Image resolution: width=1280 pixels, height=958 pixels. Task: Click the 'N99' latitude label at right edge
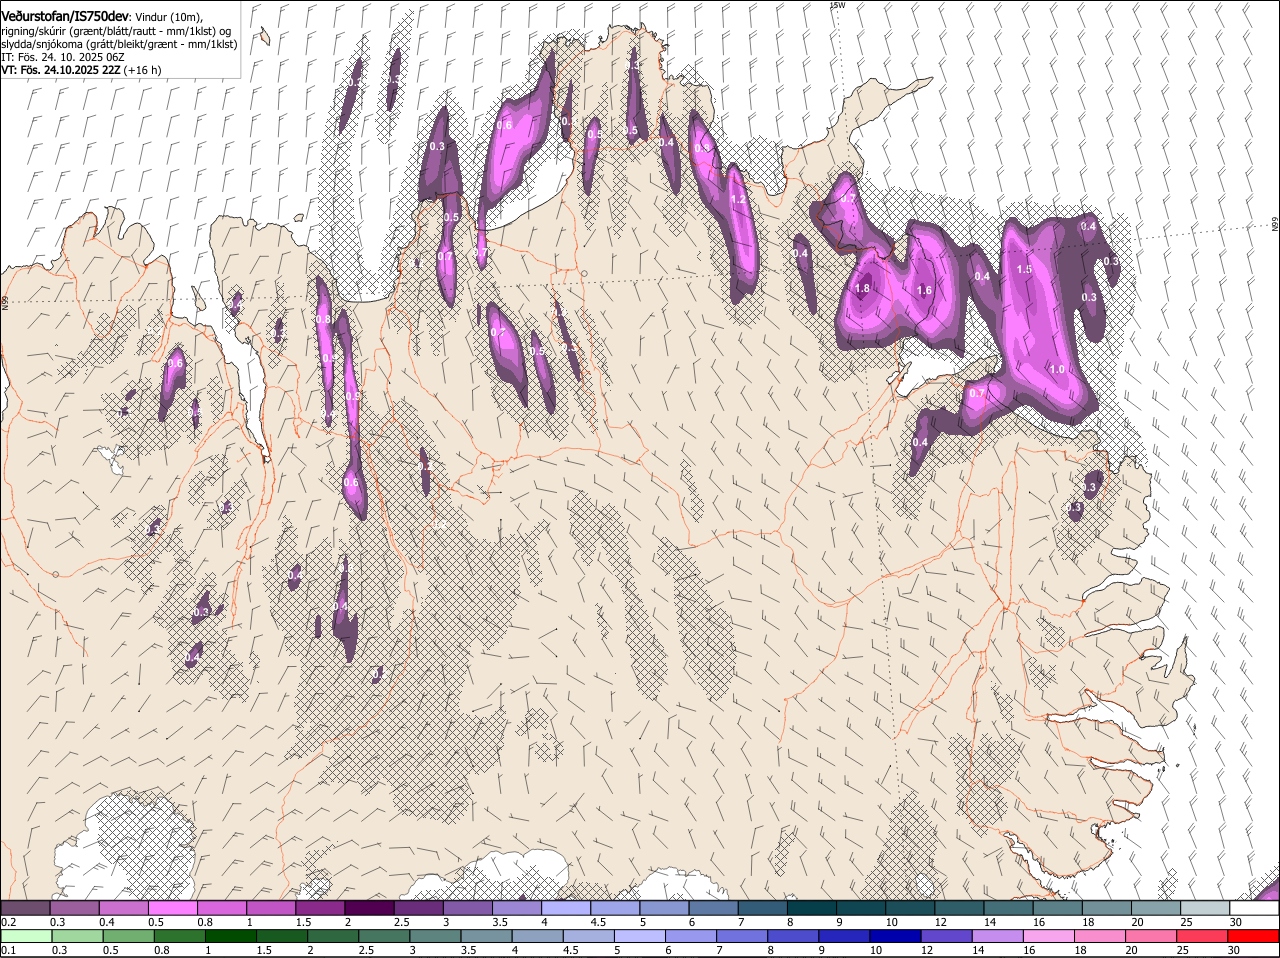(1276, 225)
